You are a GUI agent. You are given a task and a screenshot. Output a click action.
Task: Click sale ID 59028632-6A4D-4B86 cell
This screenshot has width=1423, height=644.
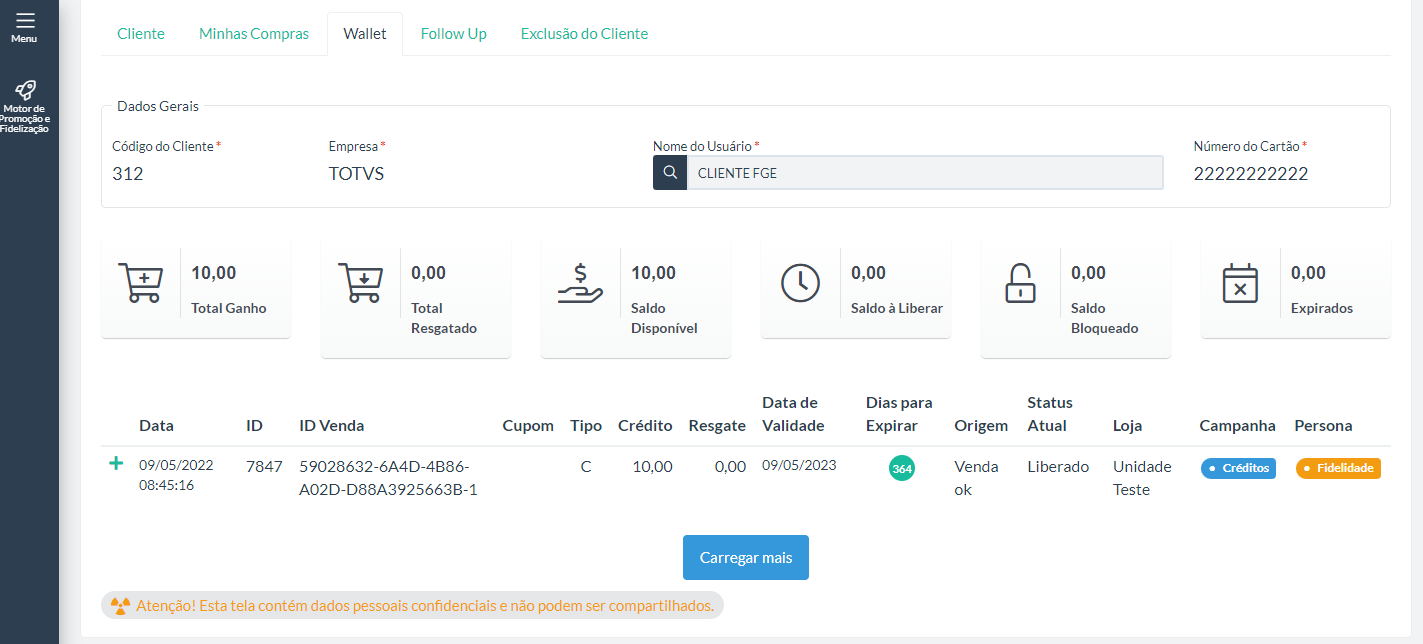pos(388,478)
